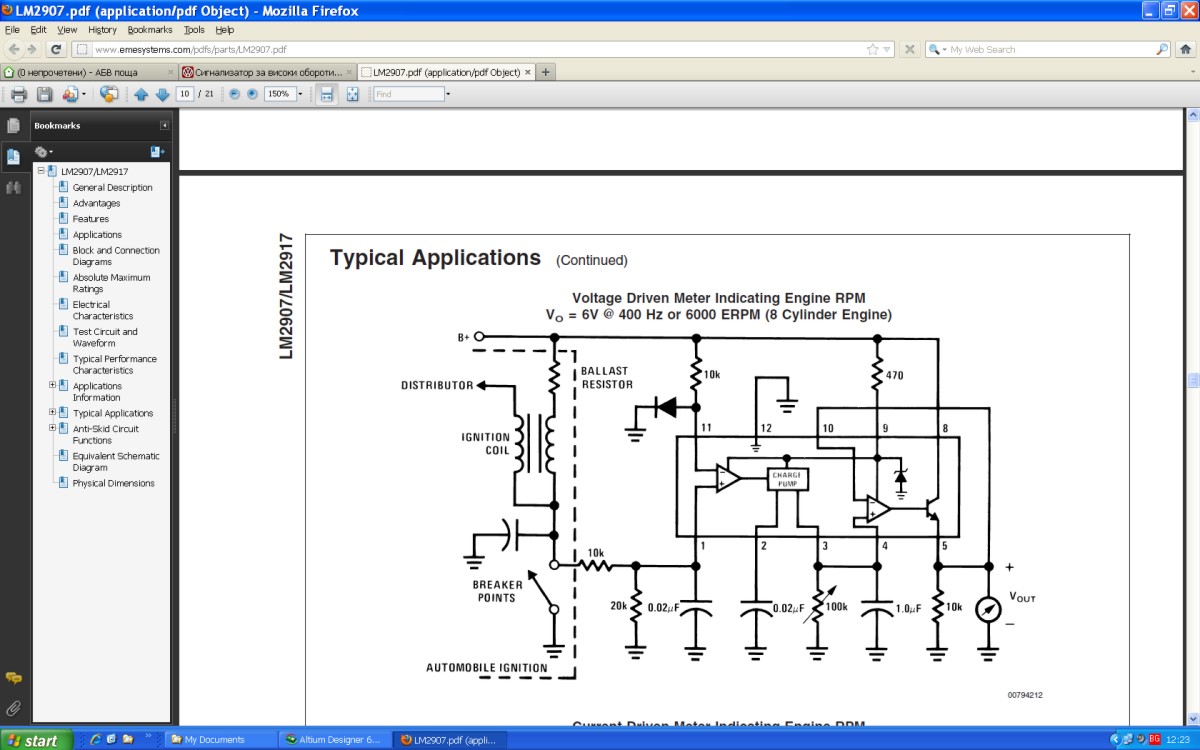
Task: Open the 150% zoom level dropdown
Action: tap(300, 94)
